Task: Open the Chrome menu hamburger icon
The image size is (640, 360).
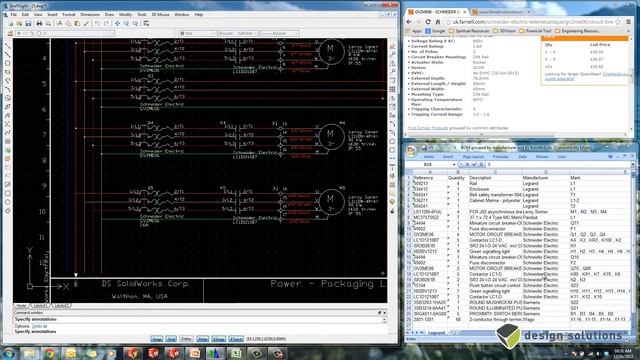Action: coord(629,22)
